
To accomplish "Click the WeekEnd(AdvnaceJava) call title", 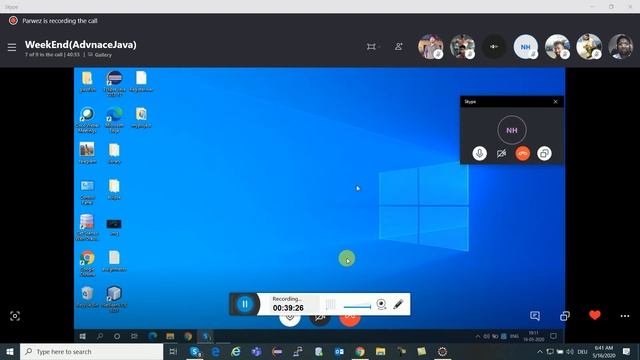I will coord(81,44).
